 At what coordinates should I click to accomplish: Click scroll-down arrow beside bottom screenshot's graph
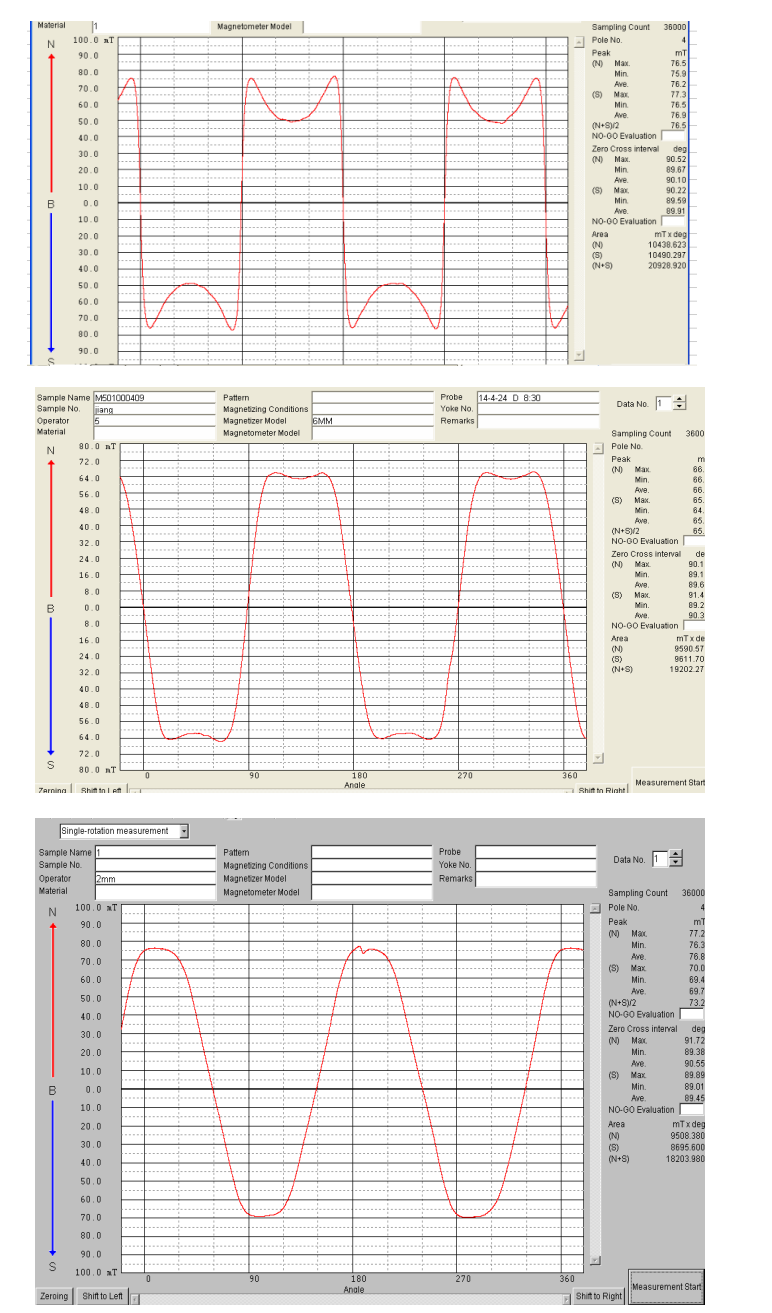pyautogui.click(x=595, y=1261)
